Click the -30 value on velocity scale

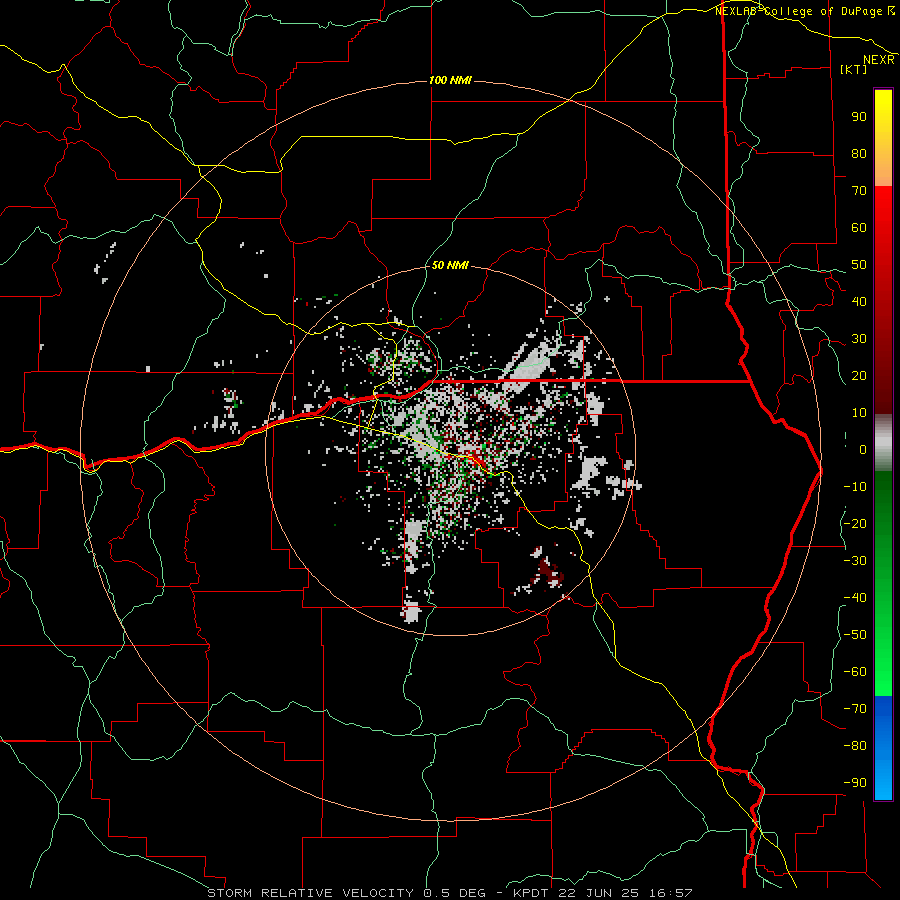[x=855, y=561]
